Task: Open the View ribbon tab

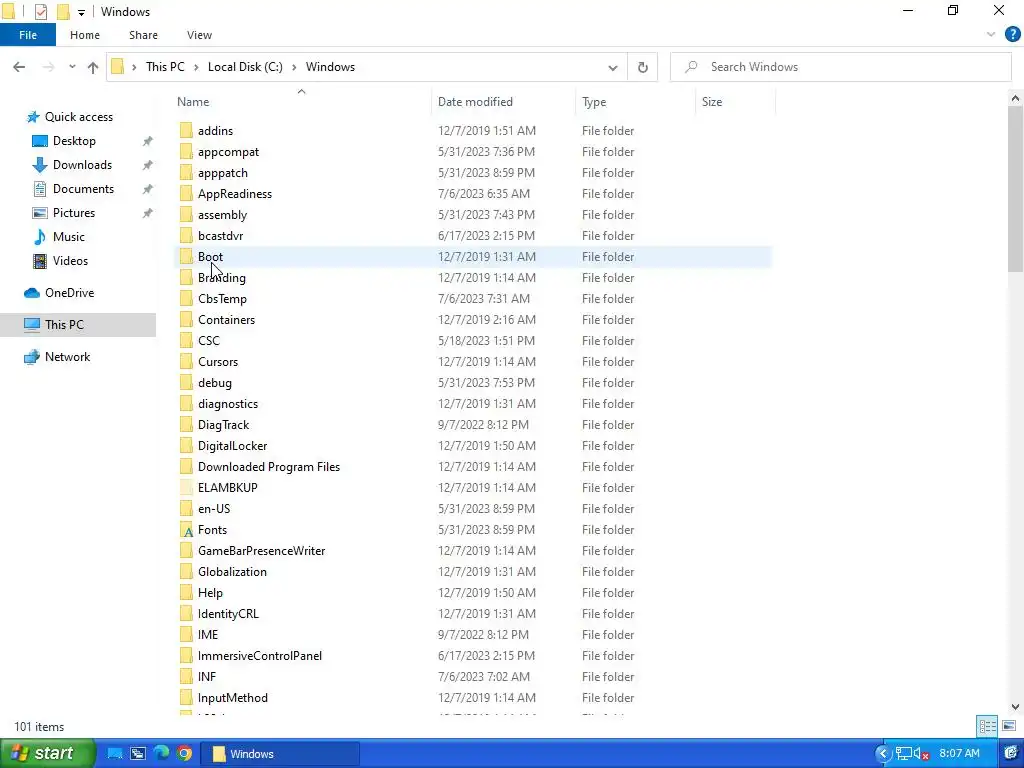Action: tap(199, 35)
